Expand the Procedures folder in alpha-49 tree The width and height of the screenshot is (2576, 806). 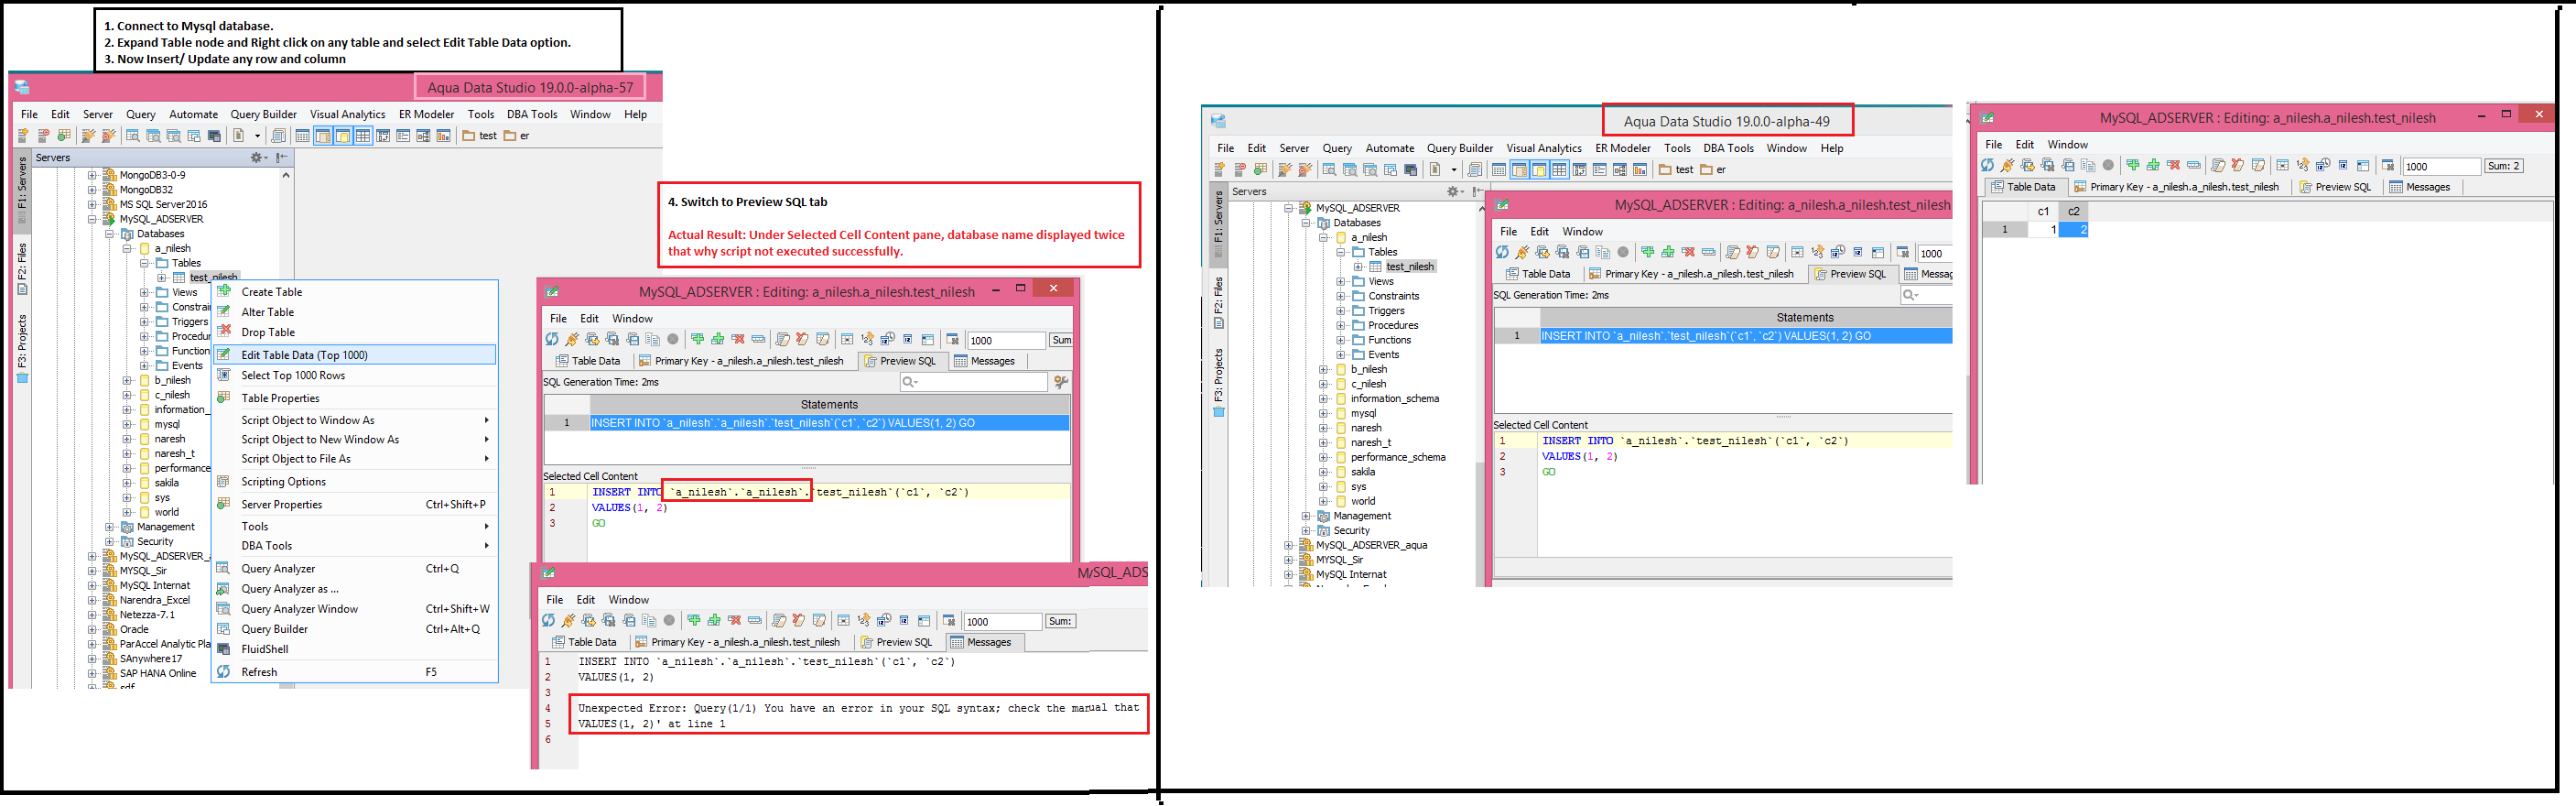coord(1340,326)
